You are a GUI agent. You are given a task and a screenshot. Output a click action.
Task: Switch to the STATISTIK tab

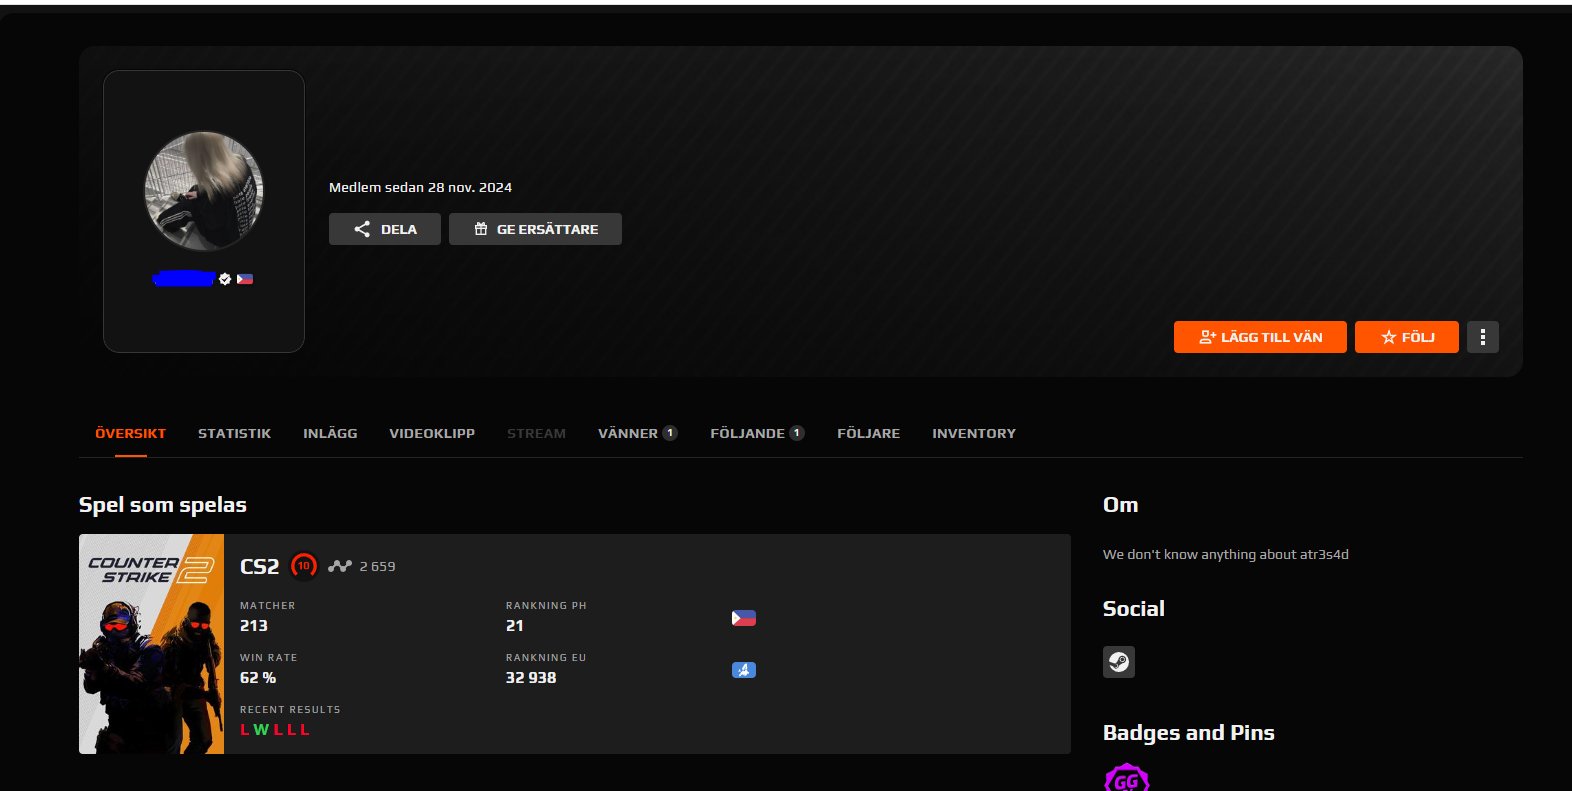coord(234,433)
